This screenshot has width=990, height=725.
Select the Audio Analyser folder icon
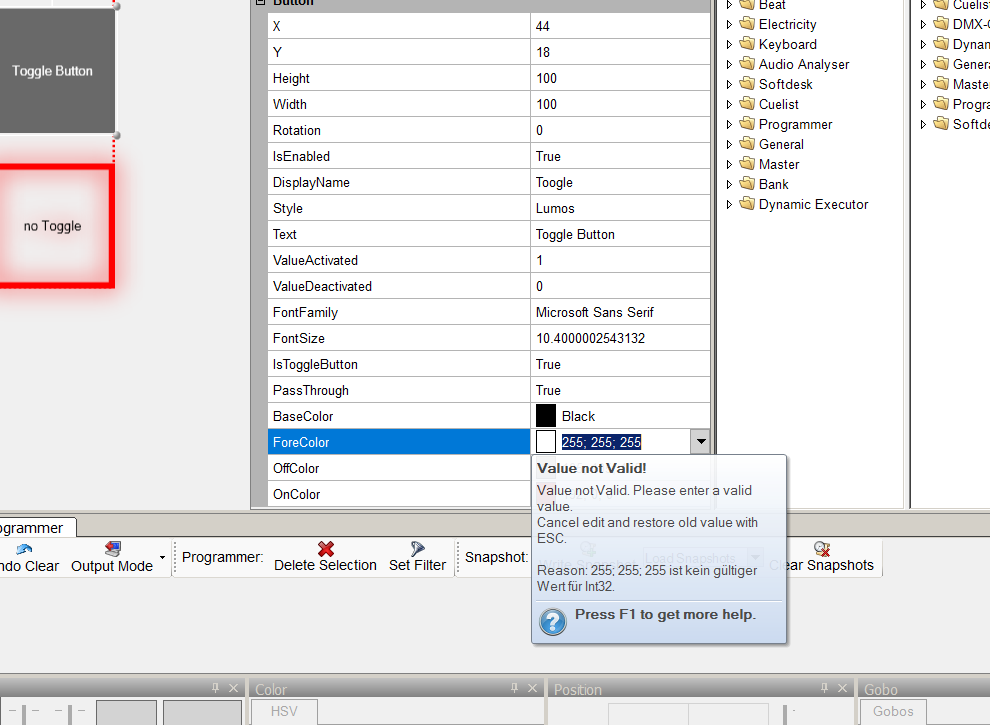747,64
